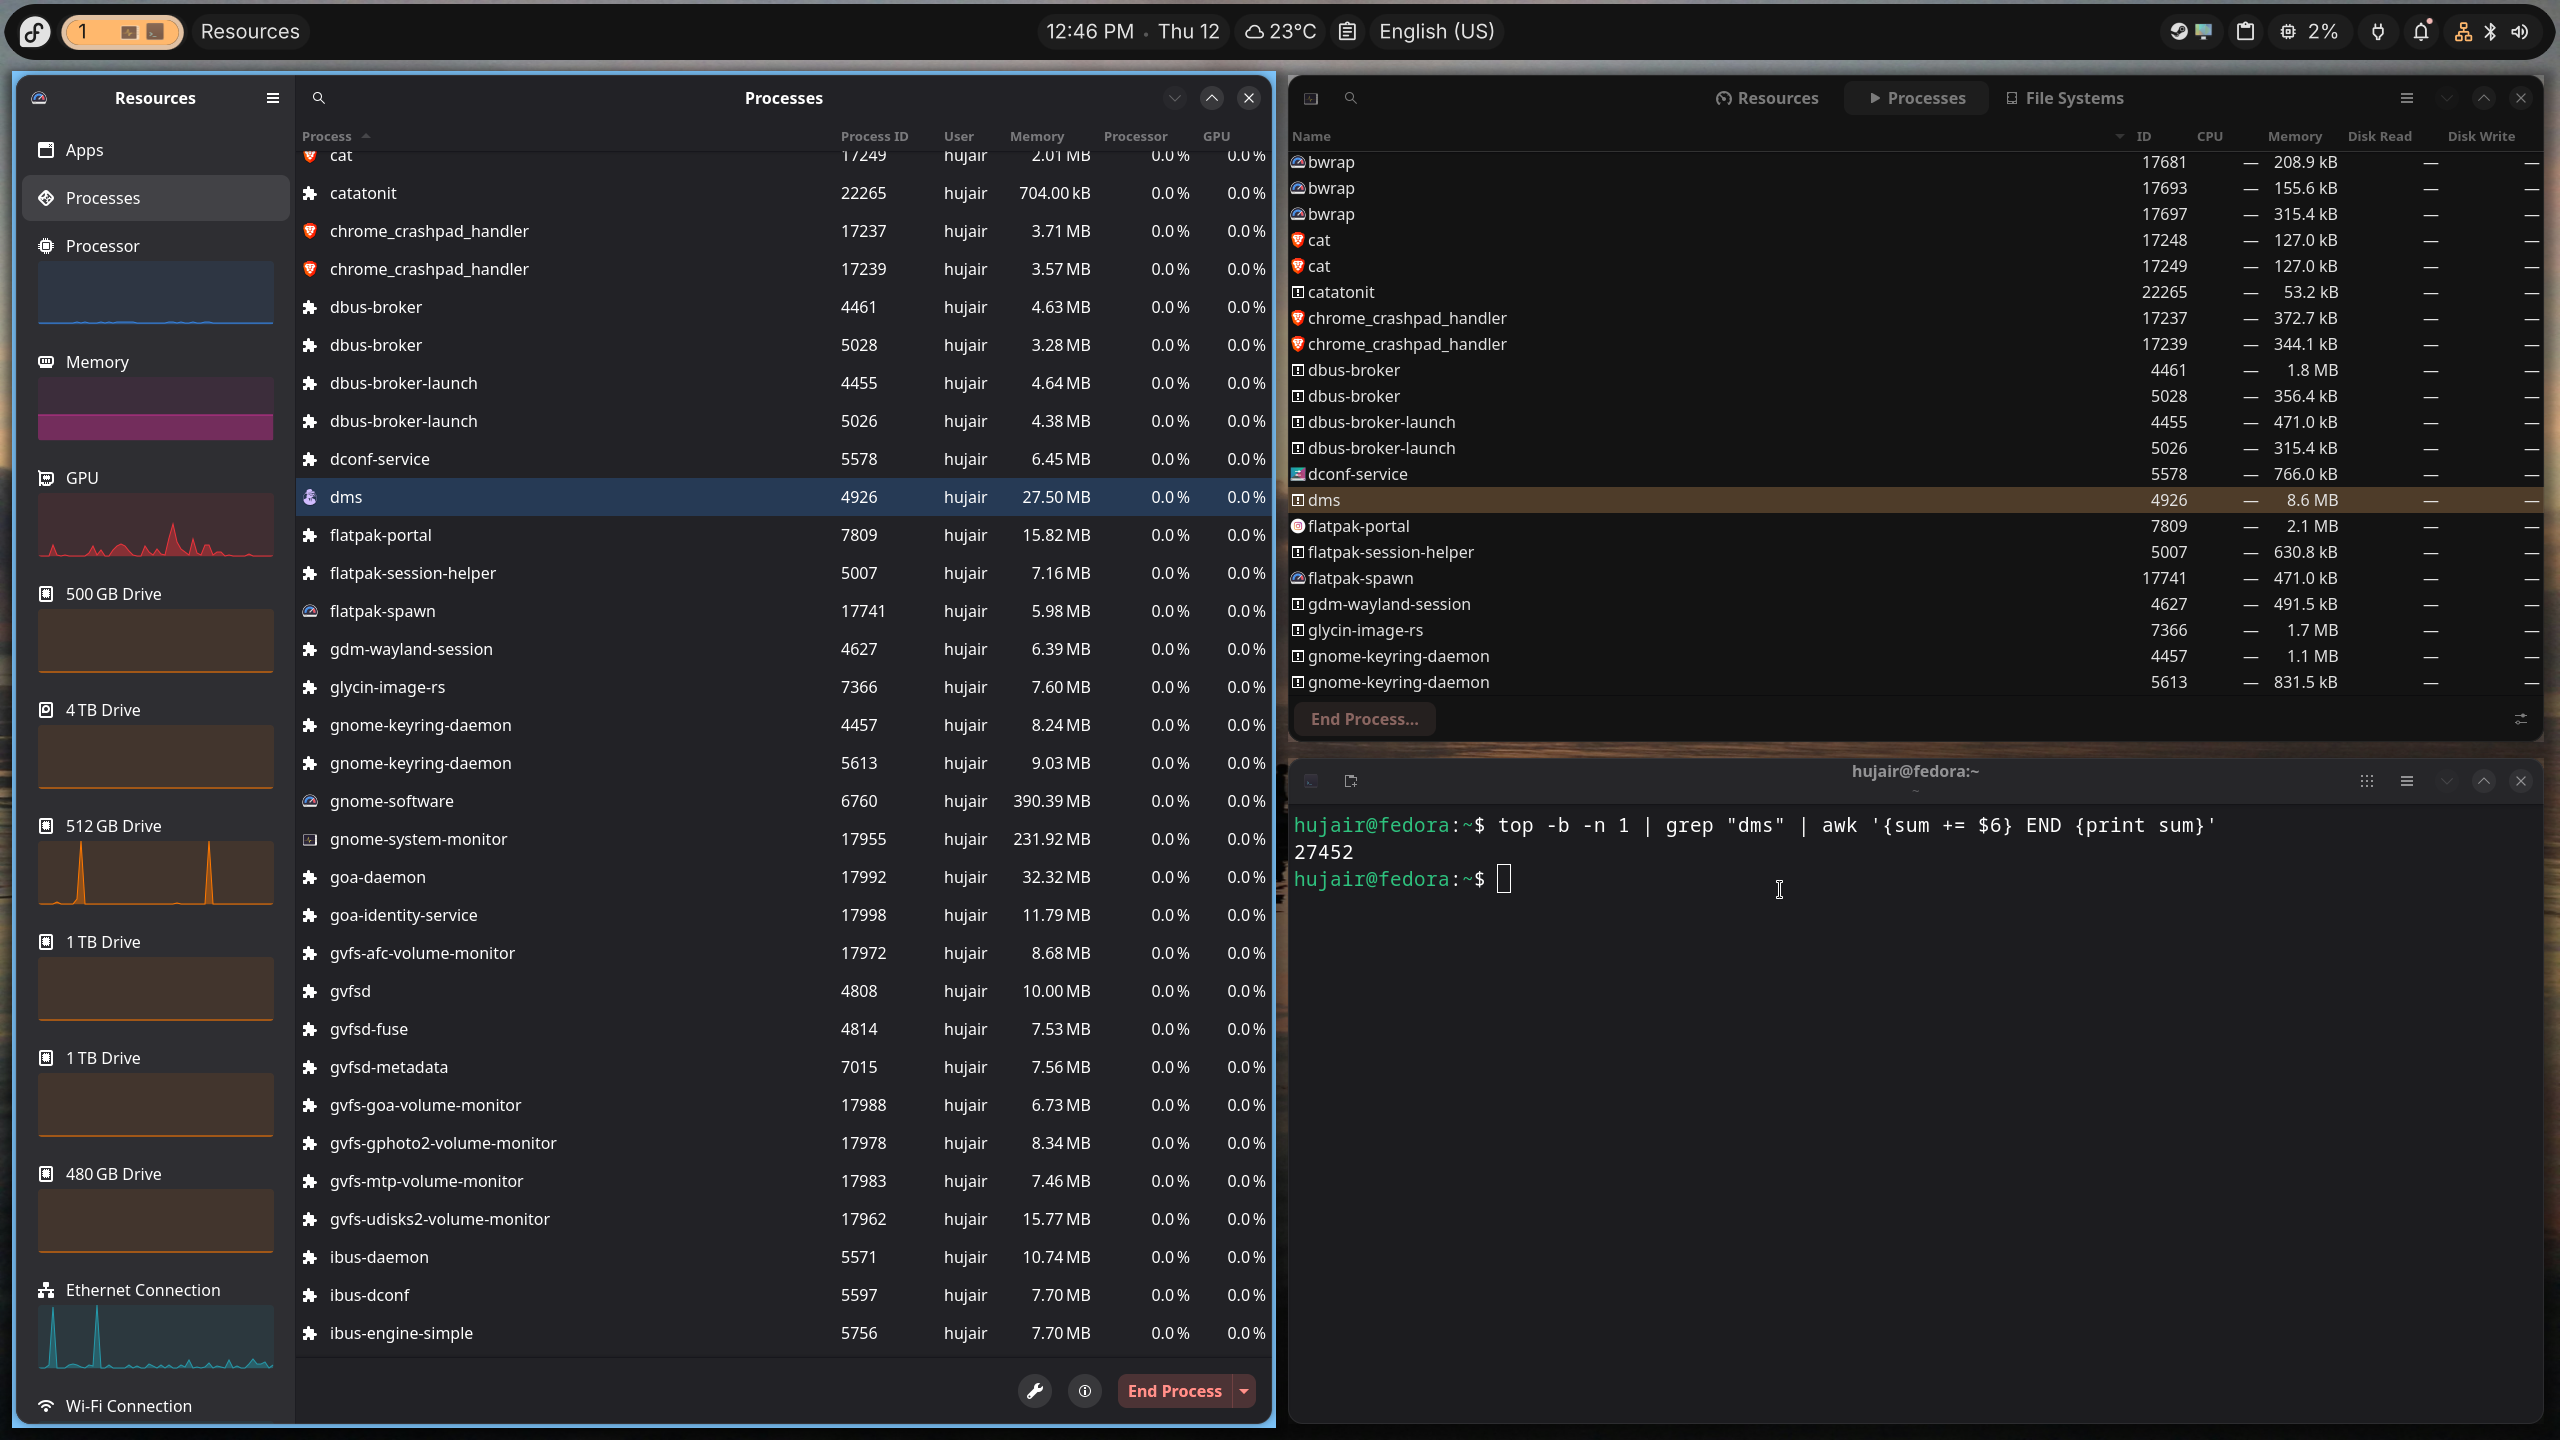Image resolution: width=2560 pixels, height=1440 pixels.
Task: Toggle Name column sort in System Monitor
Action: (x=1311, y=136)
